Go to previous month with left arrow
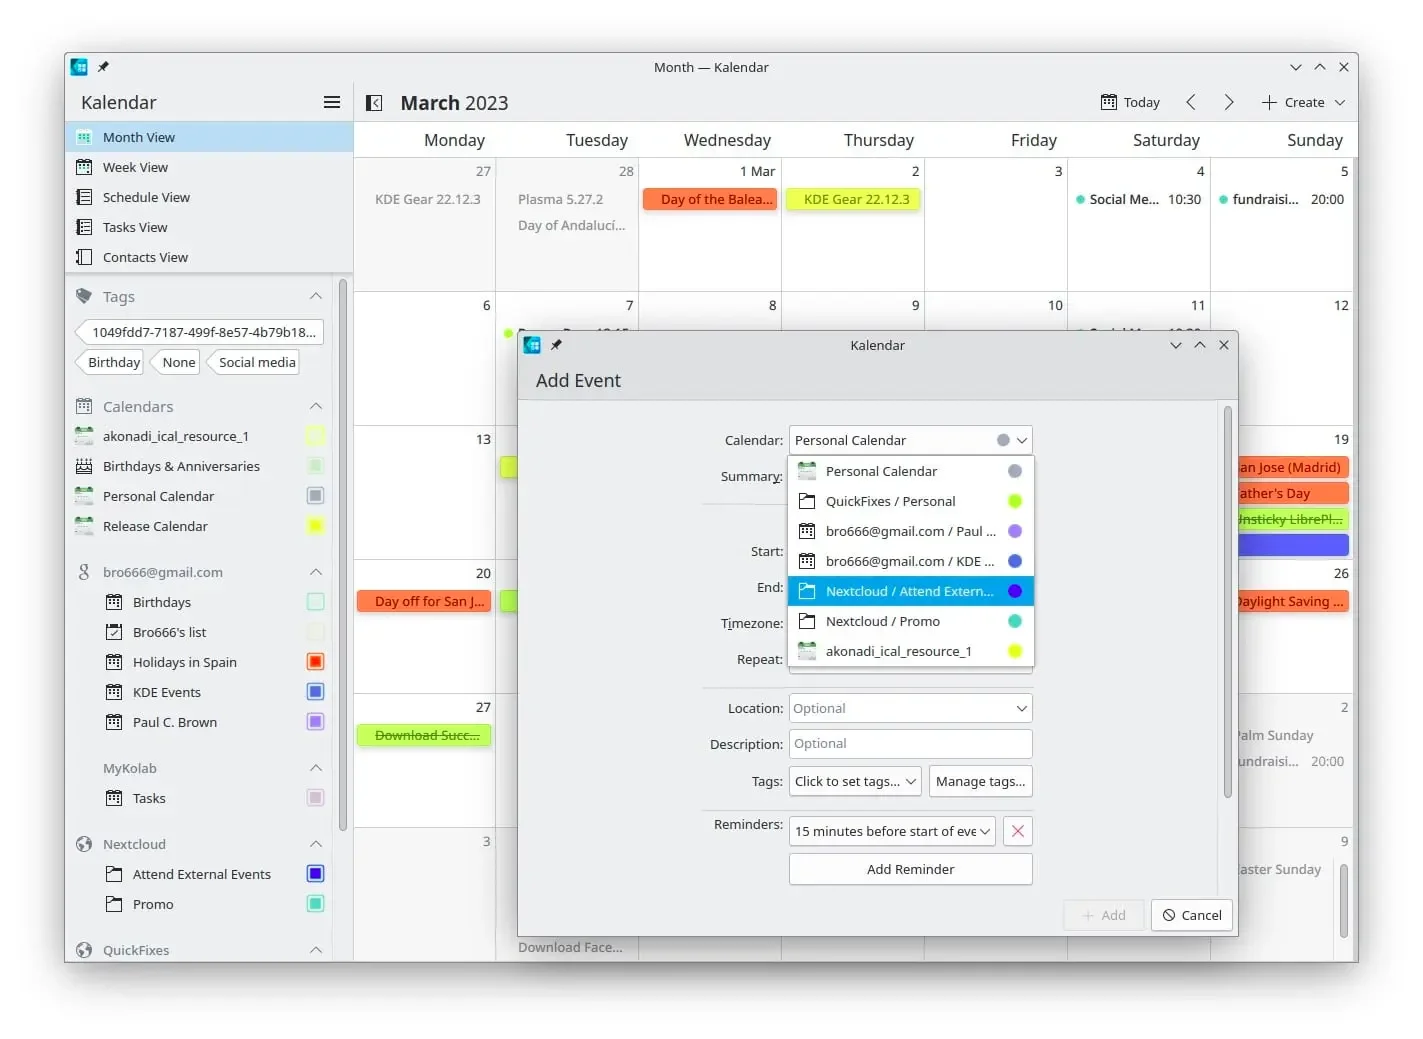 coord(1190,102)
